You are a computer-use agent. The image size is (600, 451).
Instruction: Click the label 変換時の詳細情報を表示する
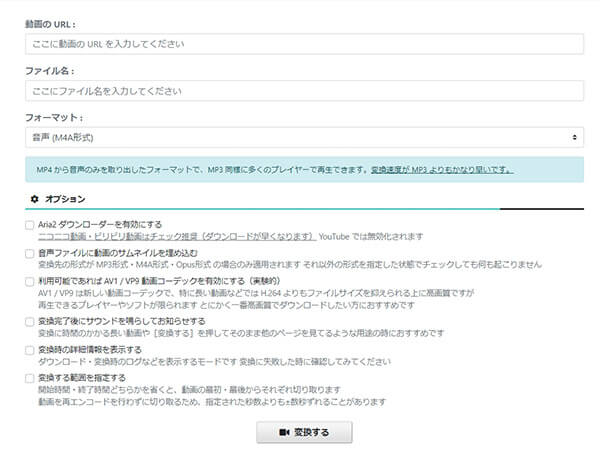90,350
